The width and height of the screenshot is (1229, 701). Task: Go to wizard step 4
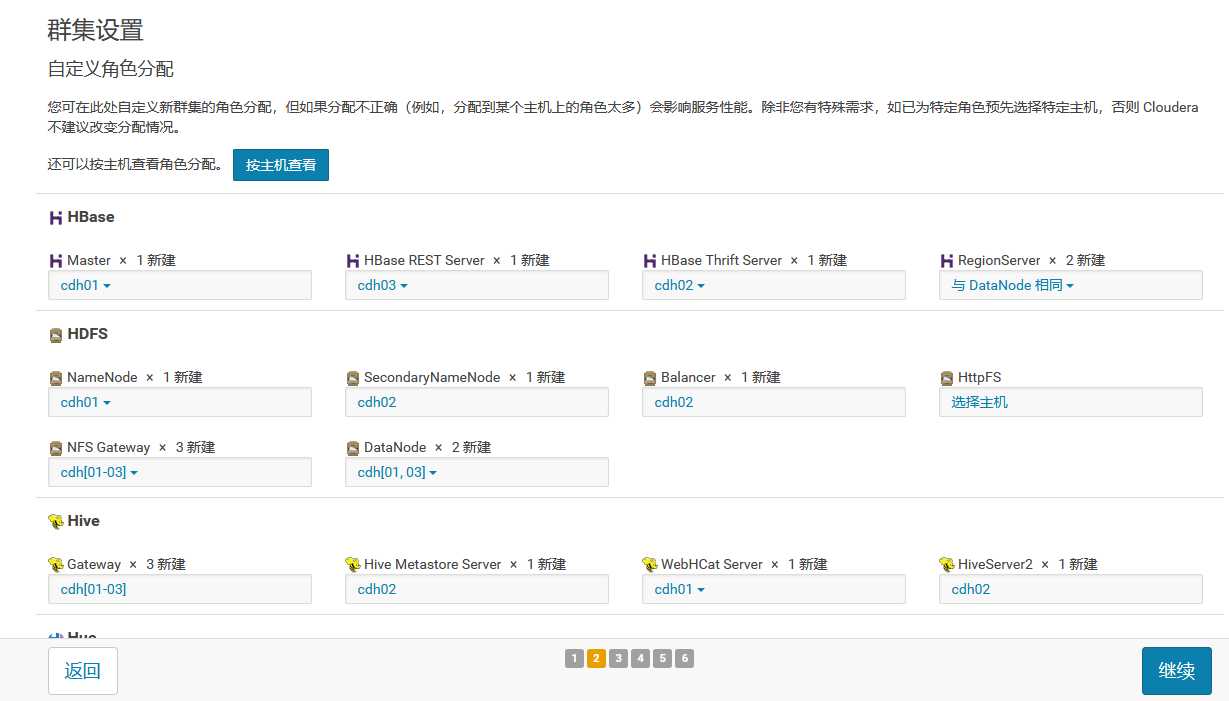tap(640, 658)
